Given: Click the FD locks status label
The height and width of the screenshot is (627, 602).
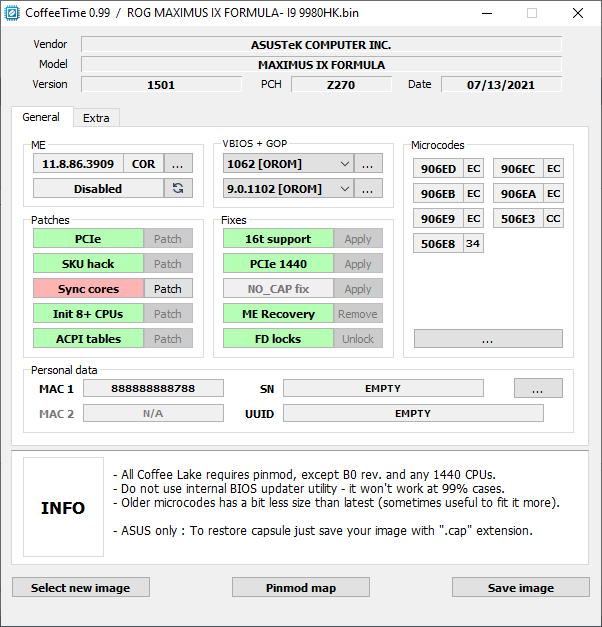Looking at the screenshot, I should pyautogui.click(x=278, y=338).
